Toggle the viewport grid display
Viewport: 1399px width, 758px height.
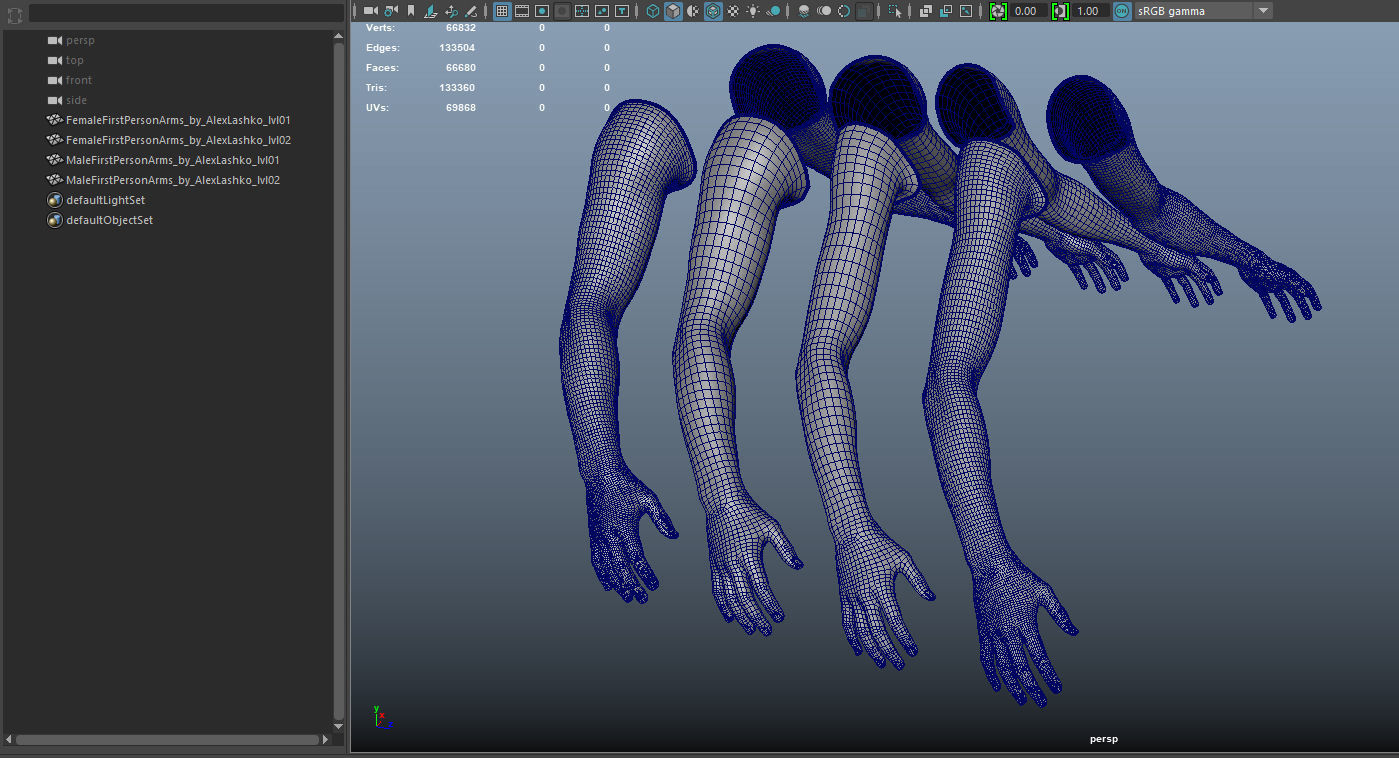click(x=502, y=11)
